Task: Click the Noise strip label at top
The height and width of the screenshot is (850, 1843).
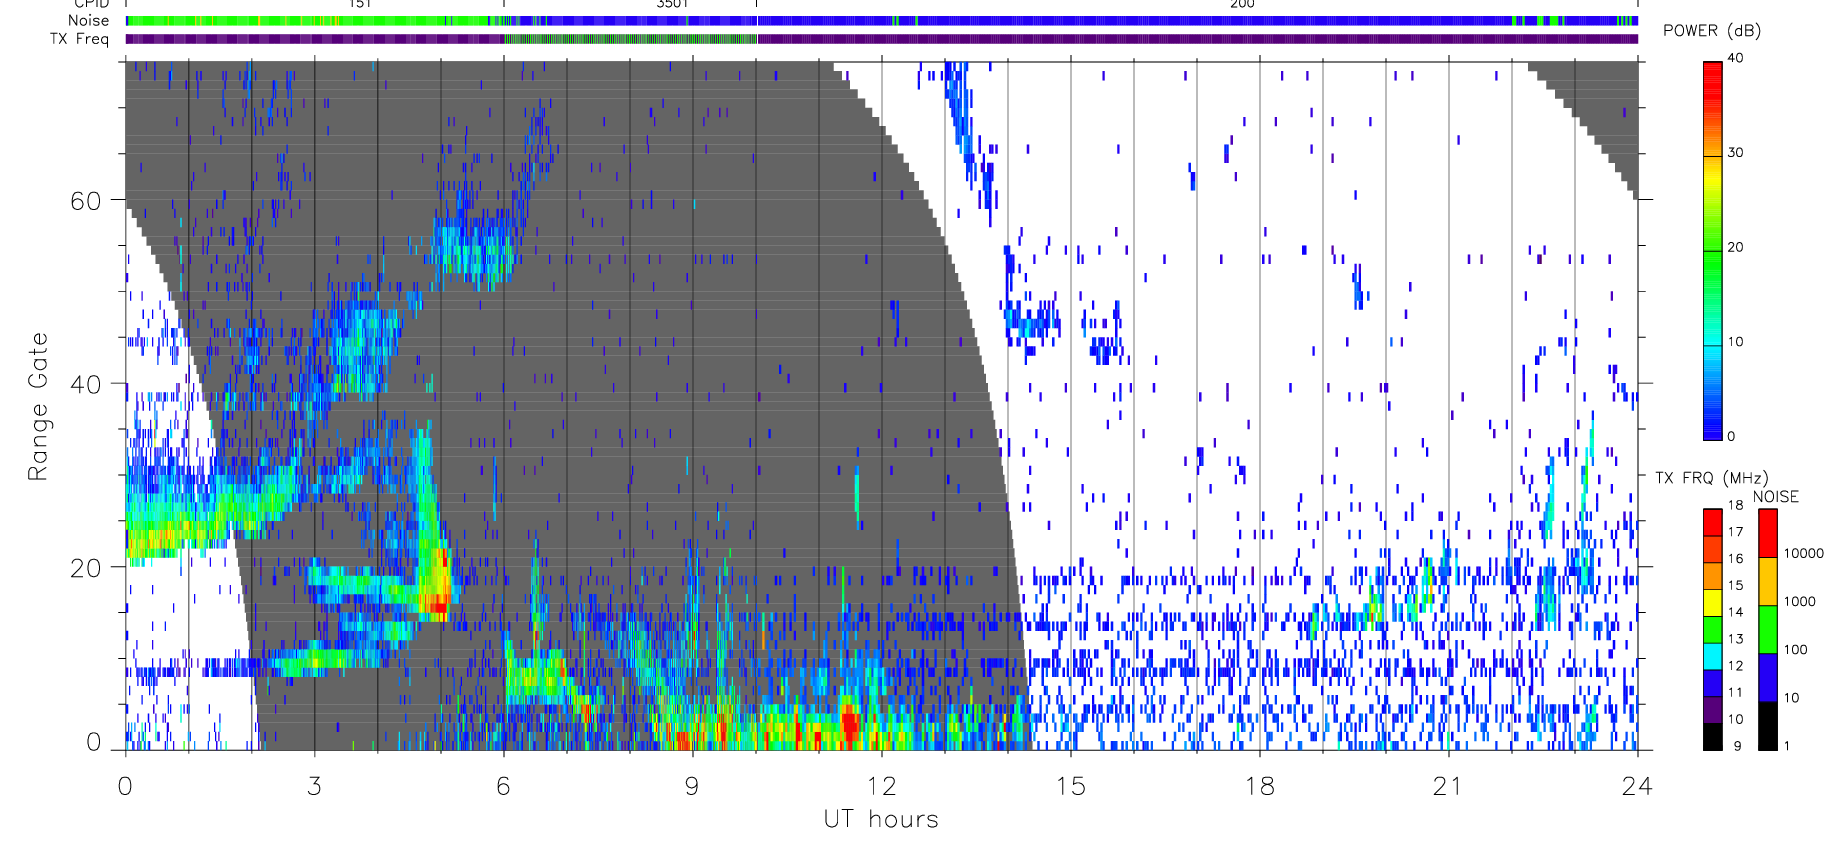Action: coord(88,20)
